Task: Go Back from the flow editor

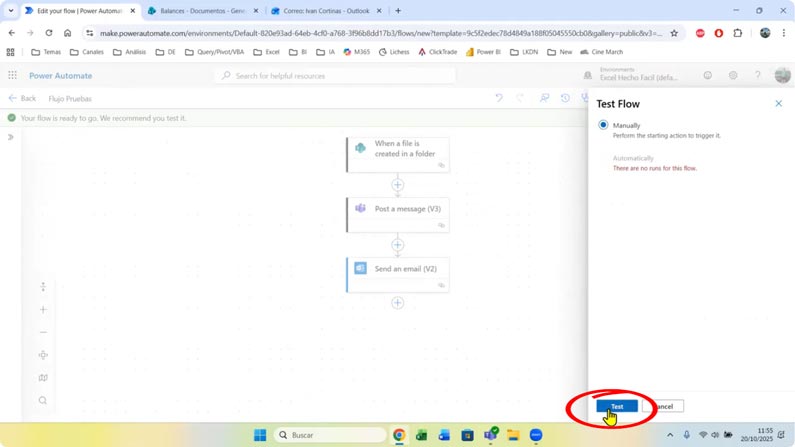Action: 22,98
